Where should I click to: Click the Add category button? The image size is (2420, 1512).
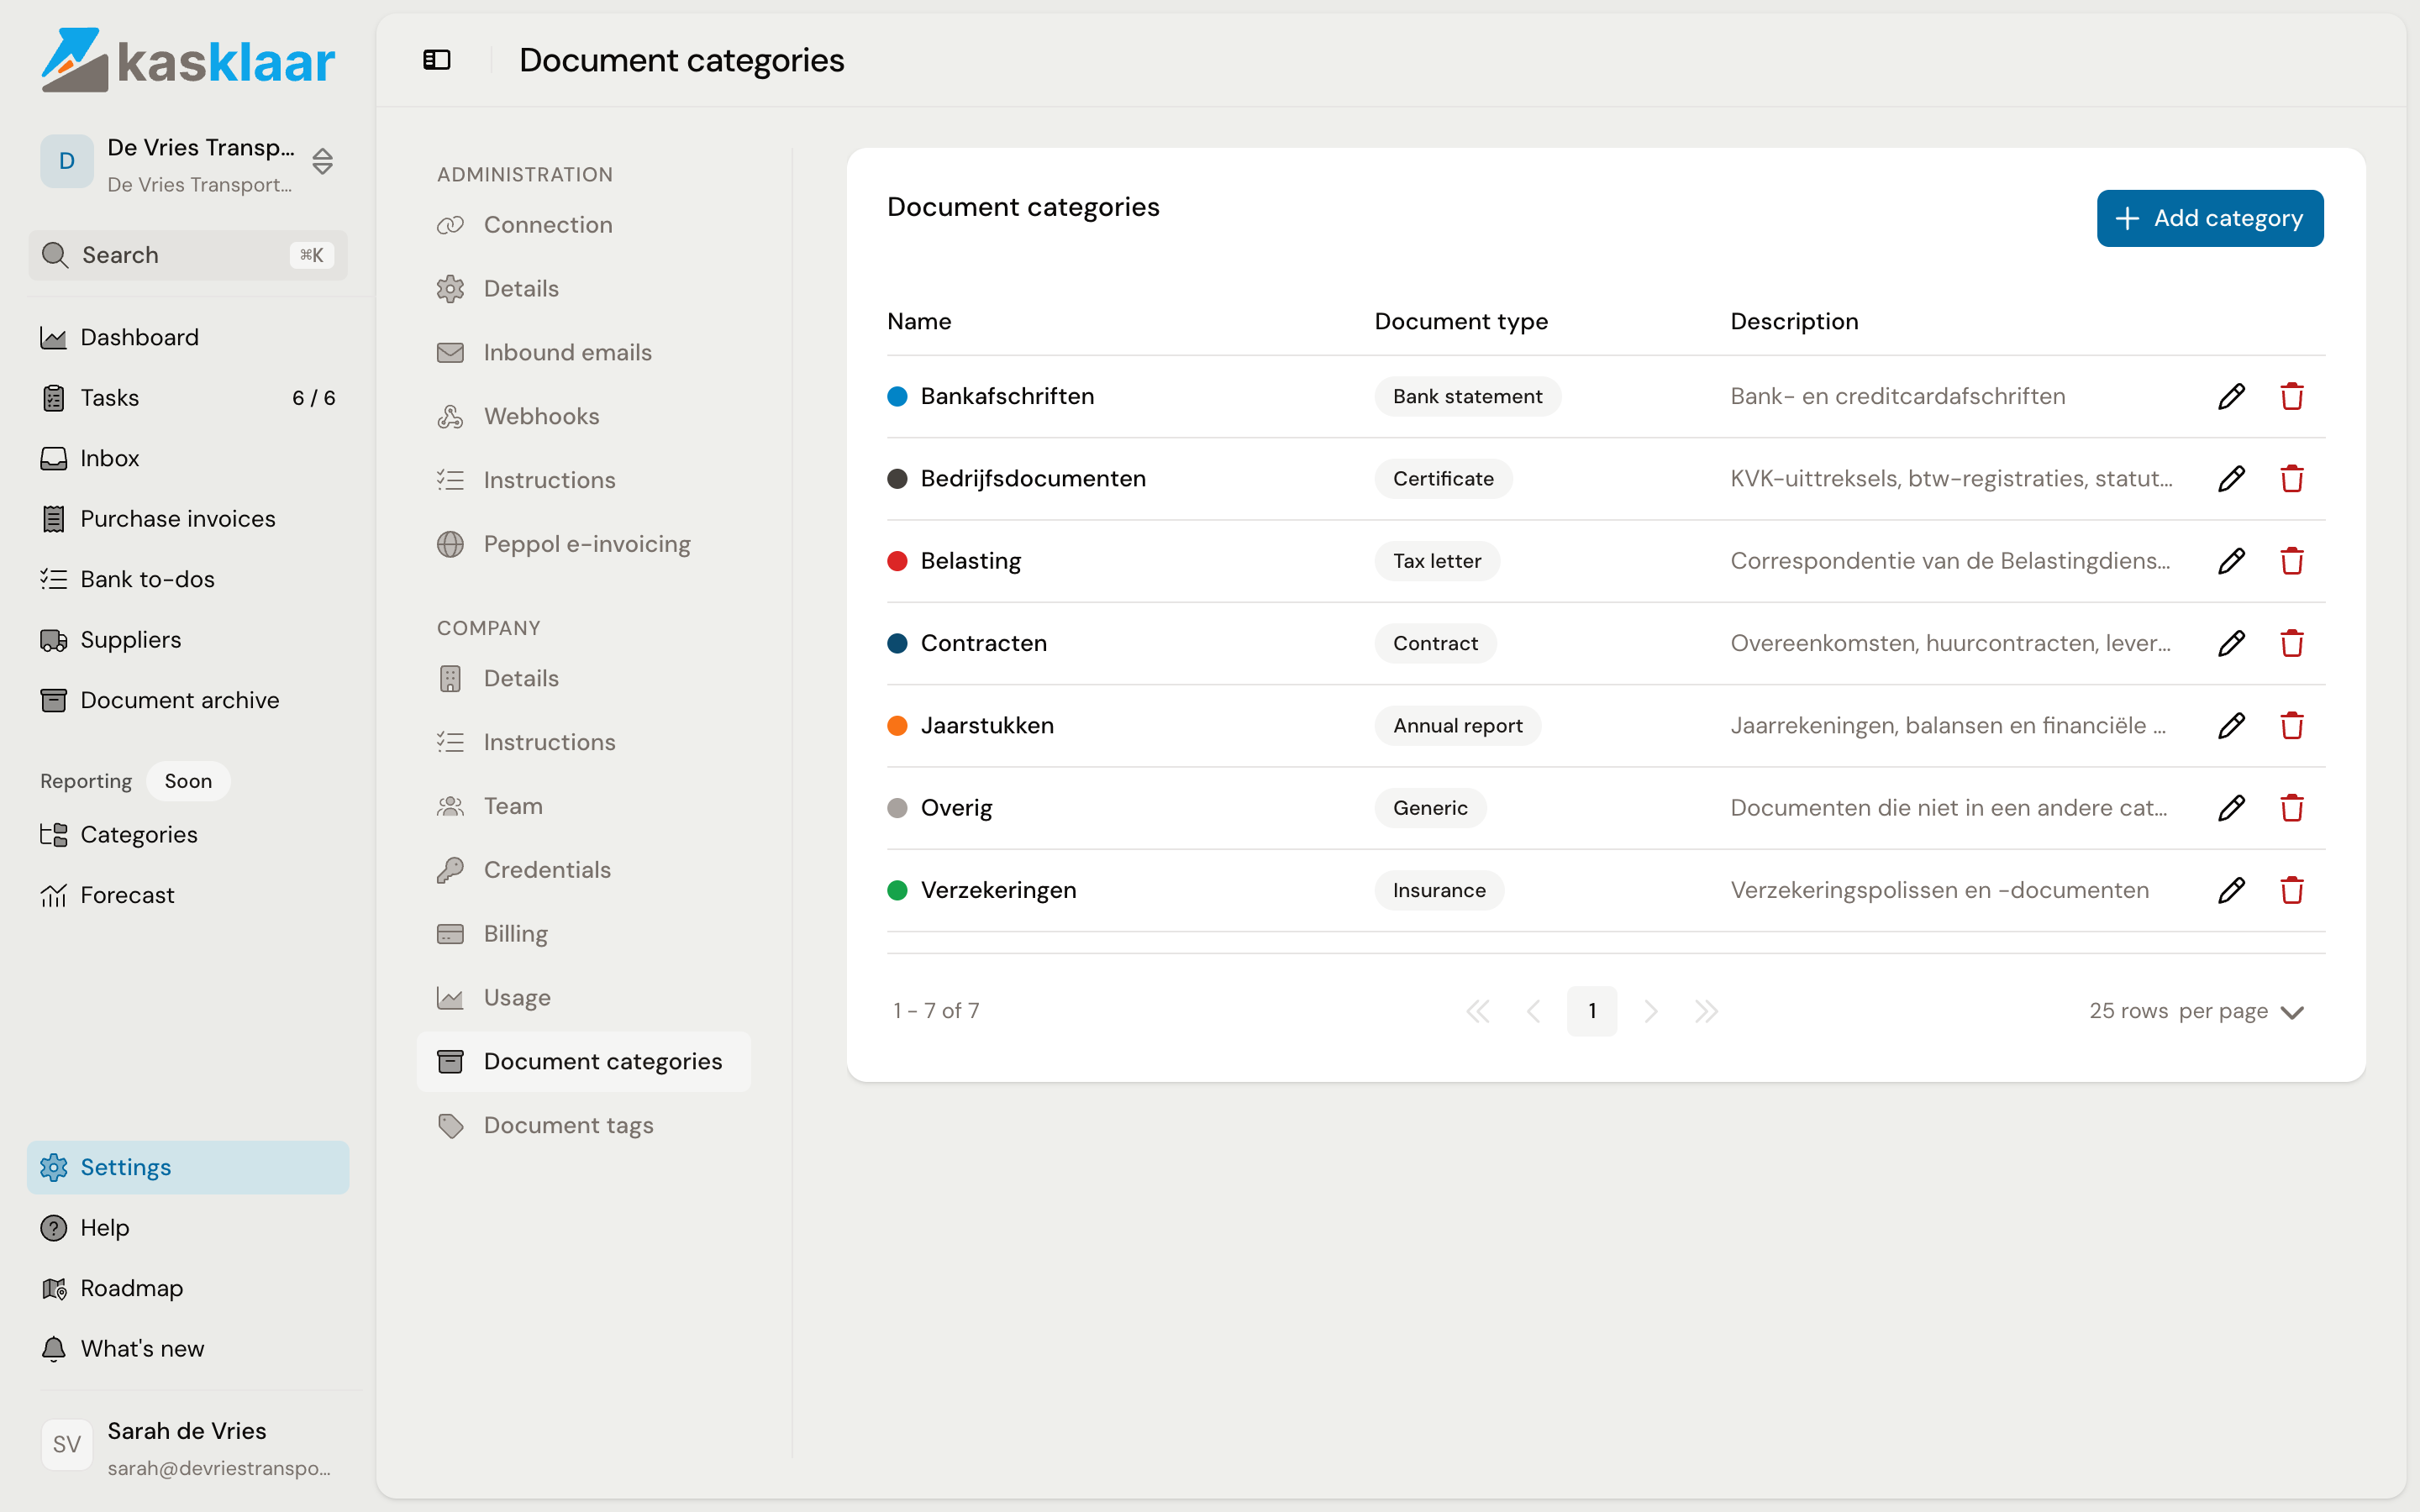tap(2210, 218)
